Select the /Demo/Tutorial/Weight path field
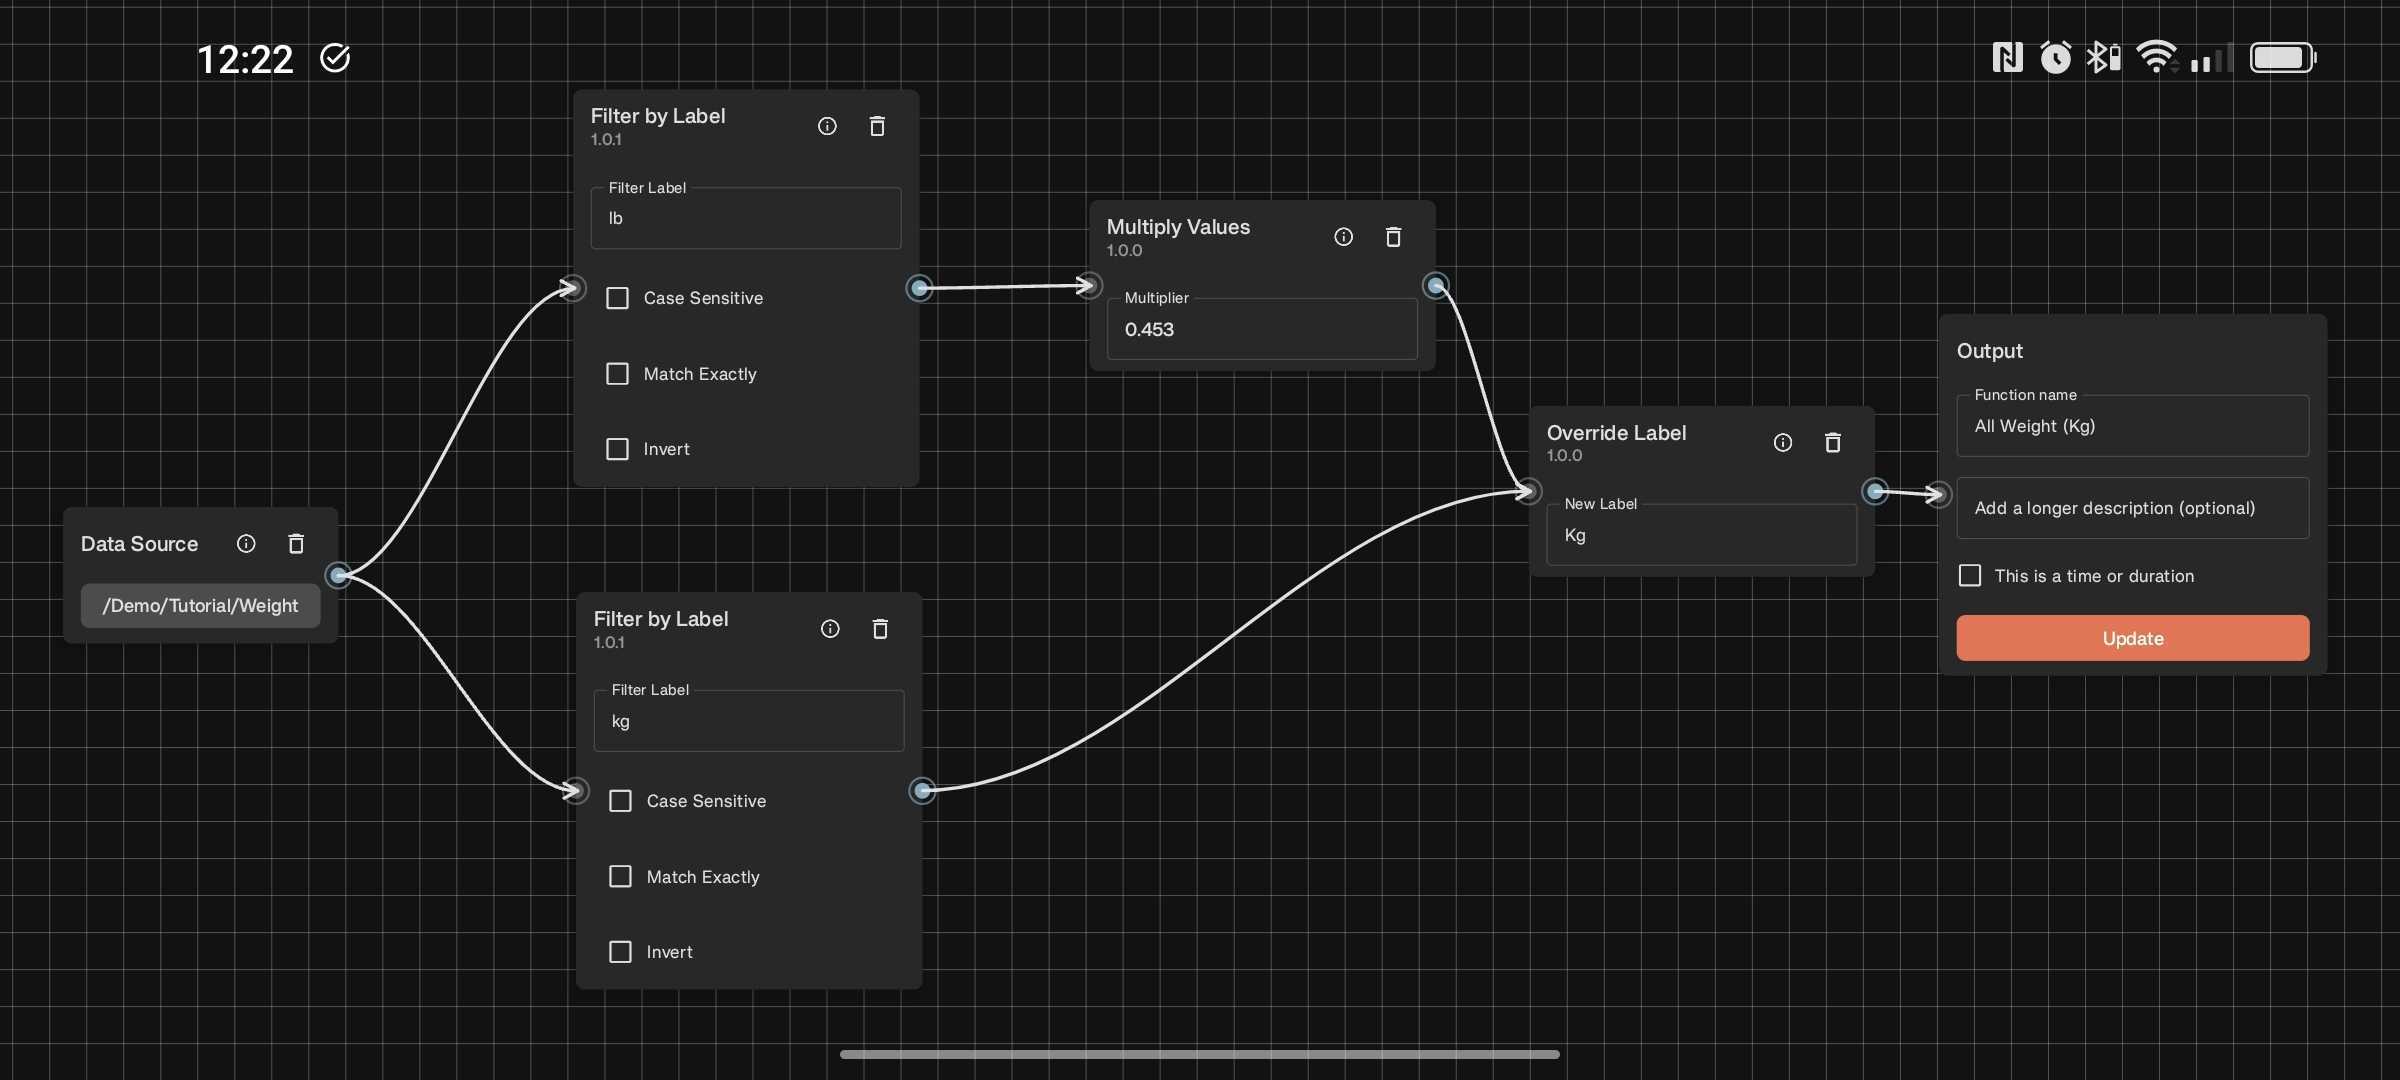 pos(200,605)
